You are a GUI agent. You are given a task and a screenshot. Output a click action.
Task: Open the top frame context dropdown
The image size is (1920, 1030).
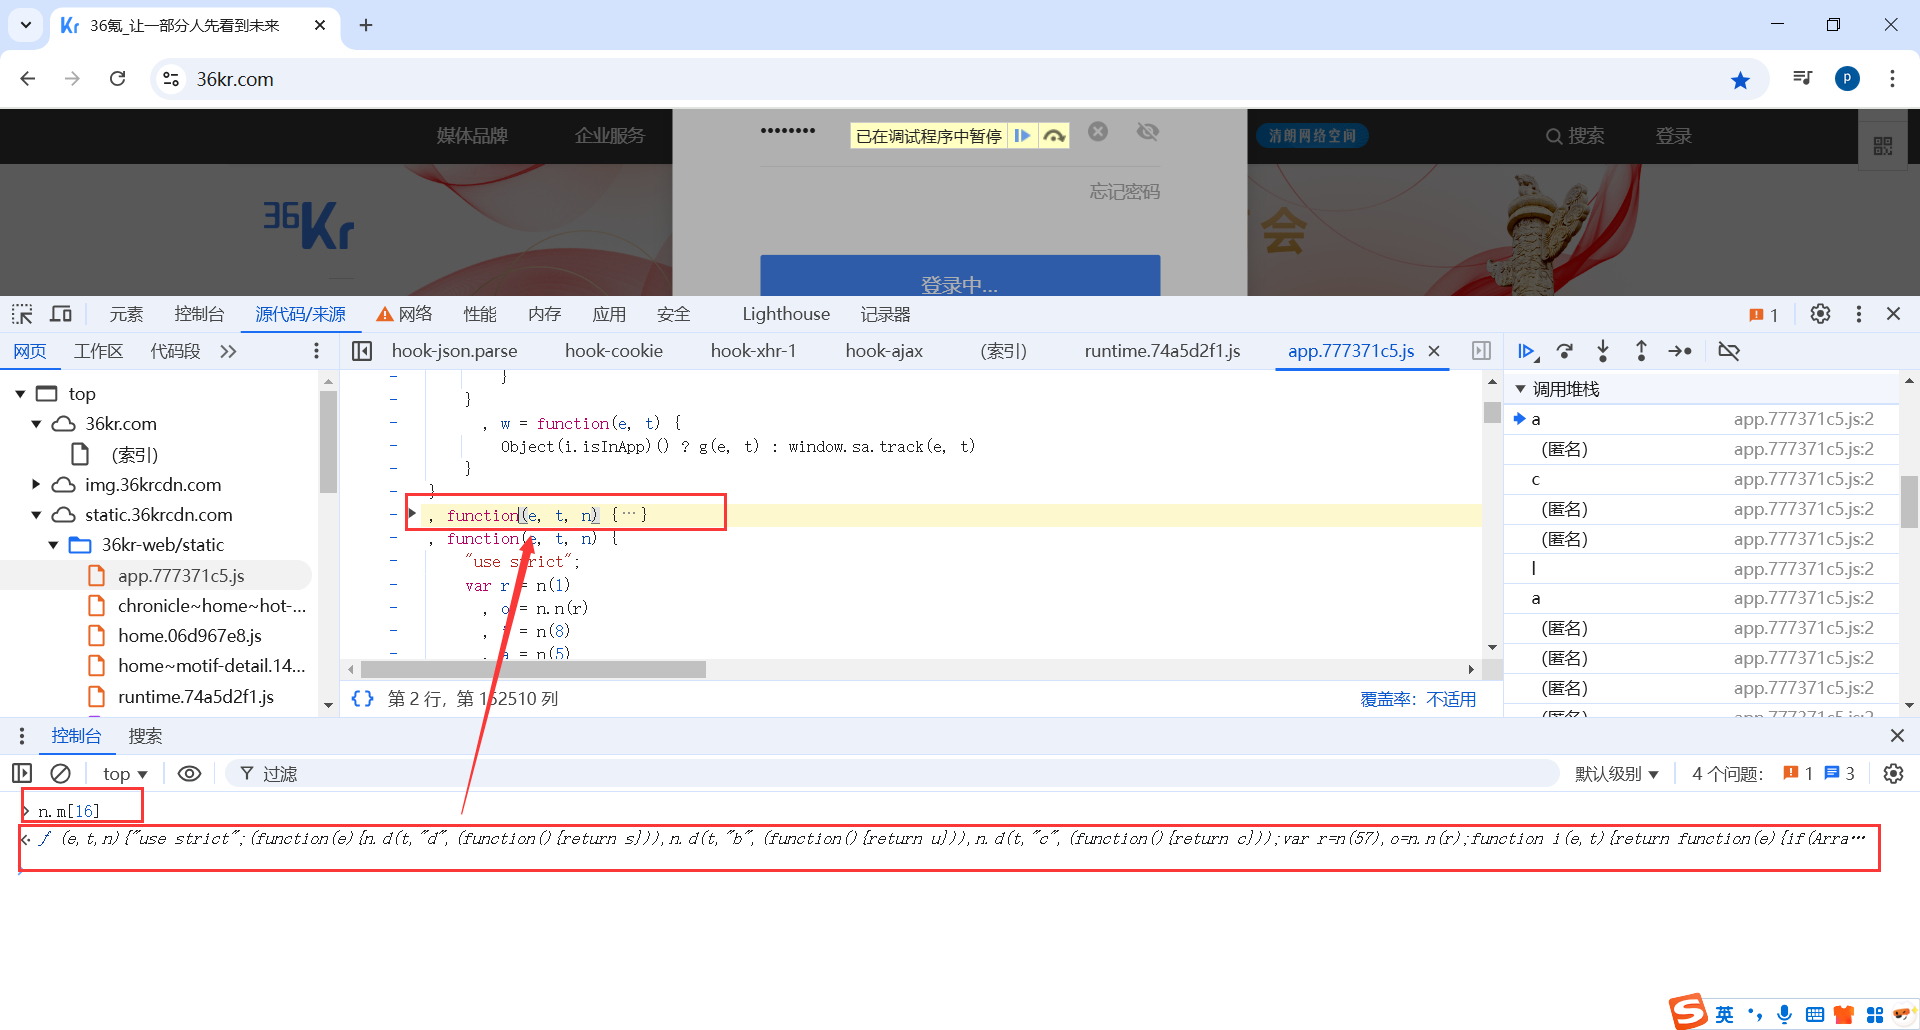tap(123, 773)
